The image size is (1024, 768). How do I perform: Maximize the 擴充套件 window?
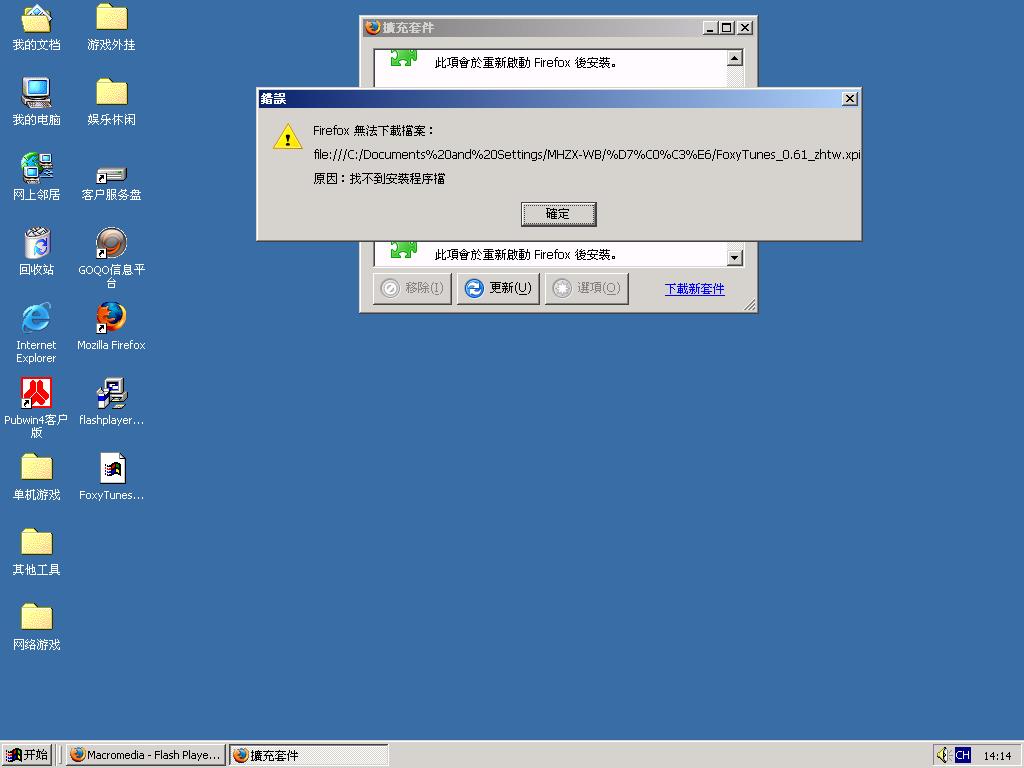(727, 27)
